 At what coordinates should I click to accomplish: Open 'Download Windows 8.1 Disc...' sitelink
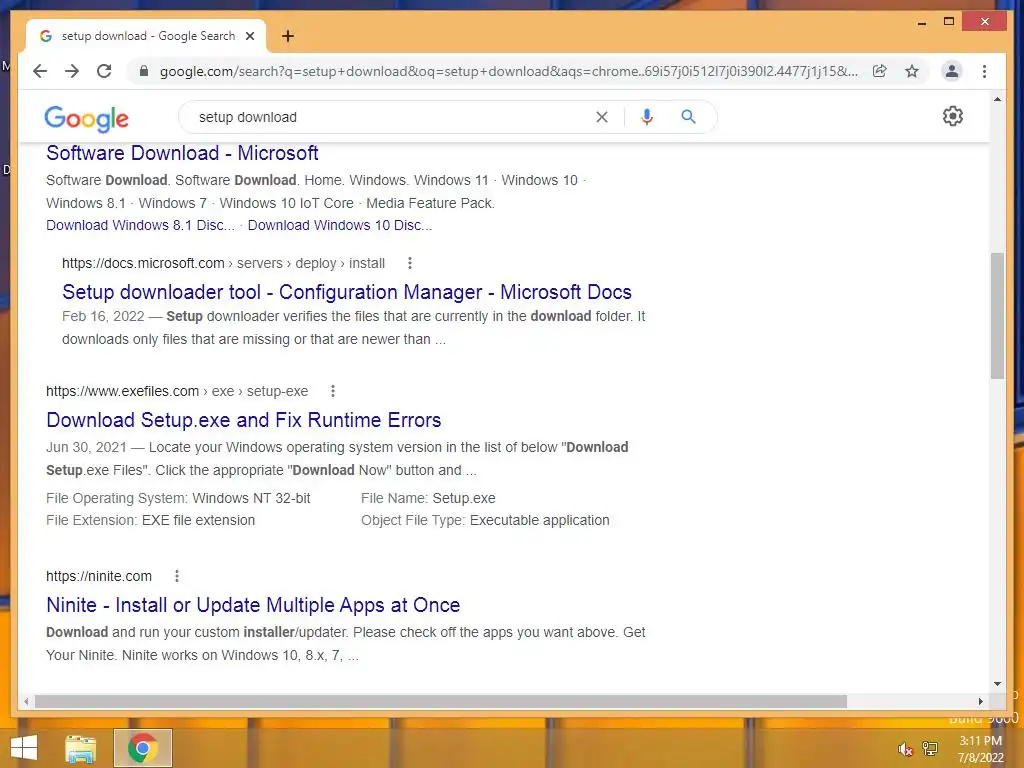(140, 225)
